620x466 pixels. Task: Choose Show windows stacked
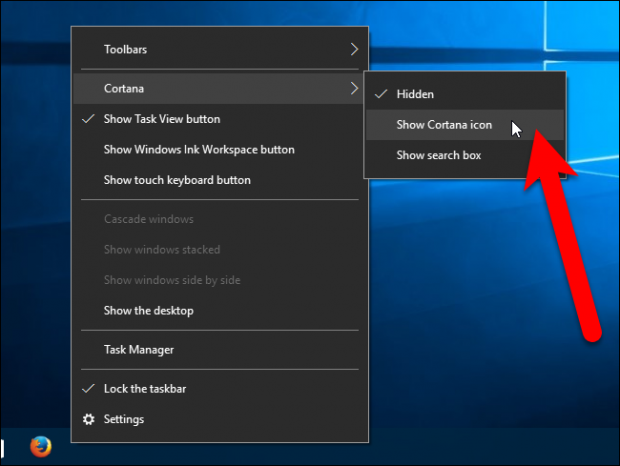pos(162,249)
